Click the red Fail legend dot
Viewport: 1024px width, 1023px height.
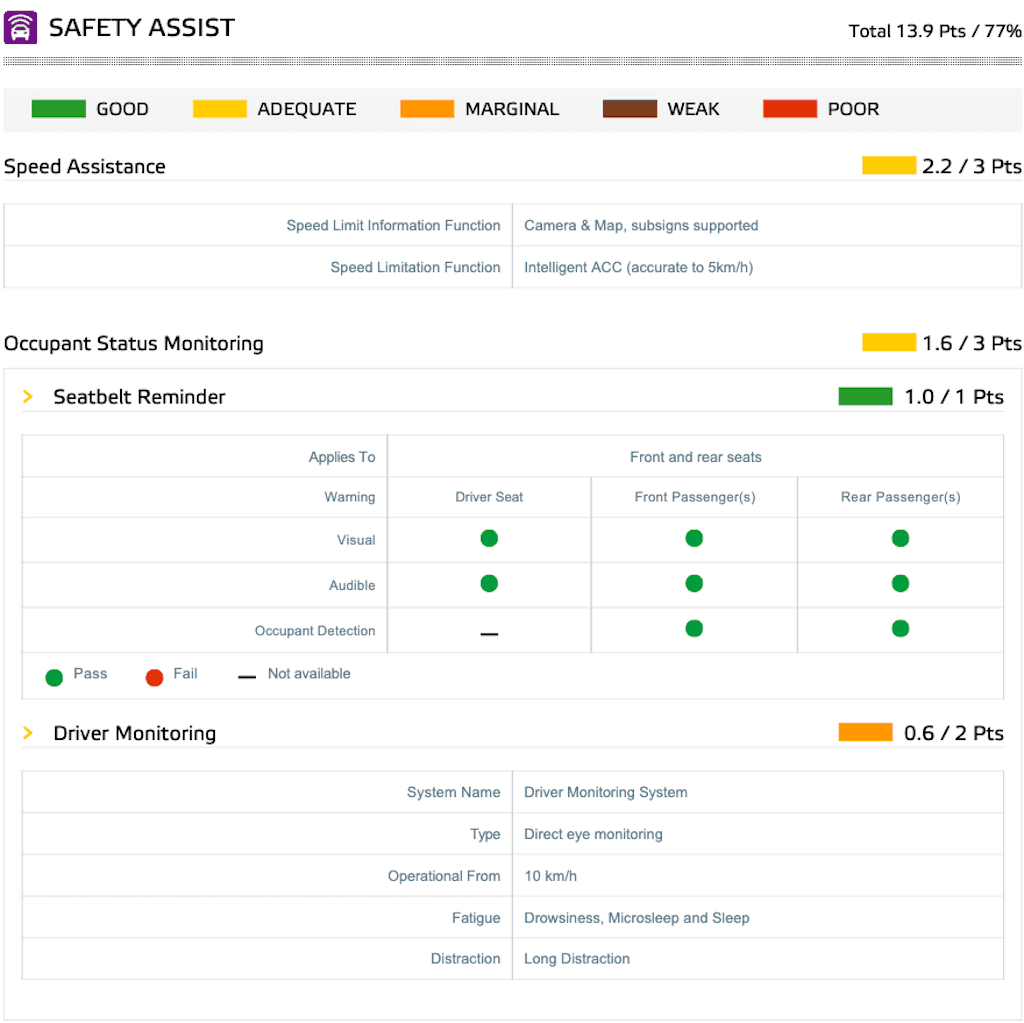[x=154, y=678]
